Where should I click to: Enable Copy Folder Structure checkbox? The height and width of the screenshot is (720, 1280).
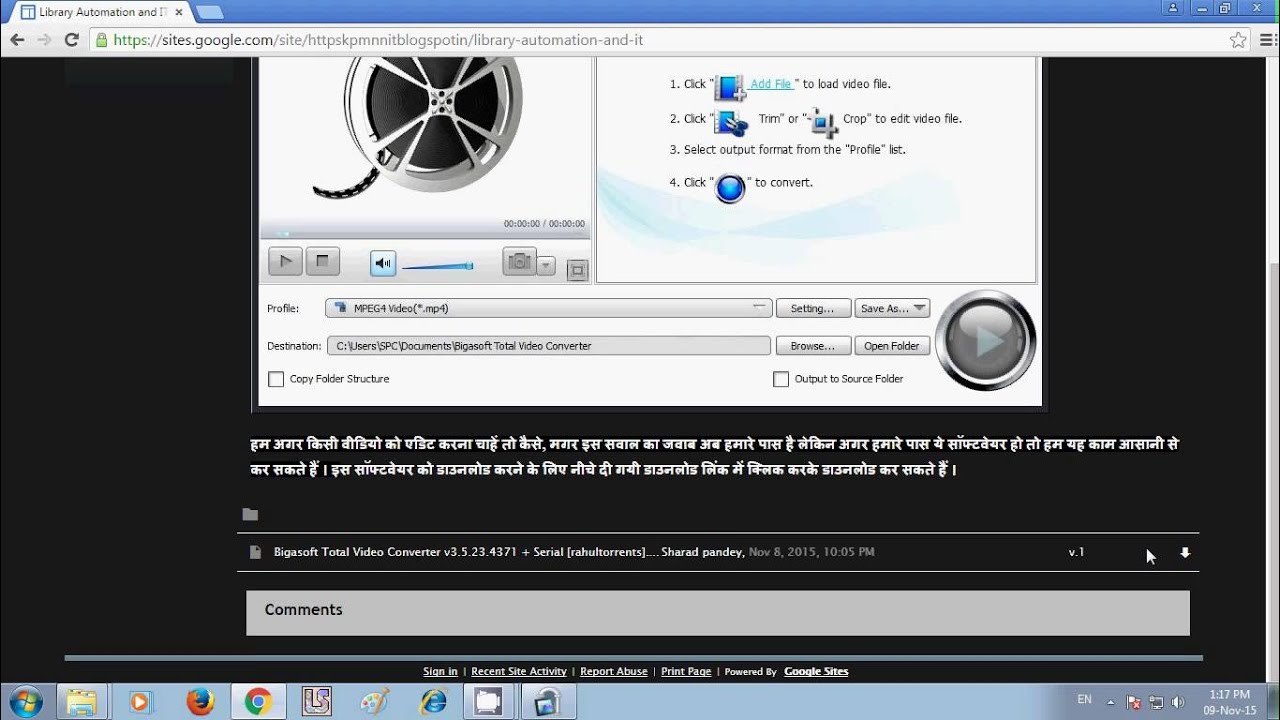point(276,379)
